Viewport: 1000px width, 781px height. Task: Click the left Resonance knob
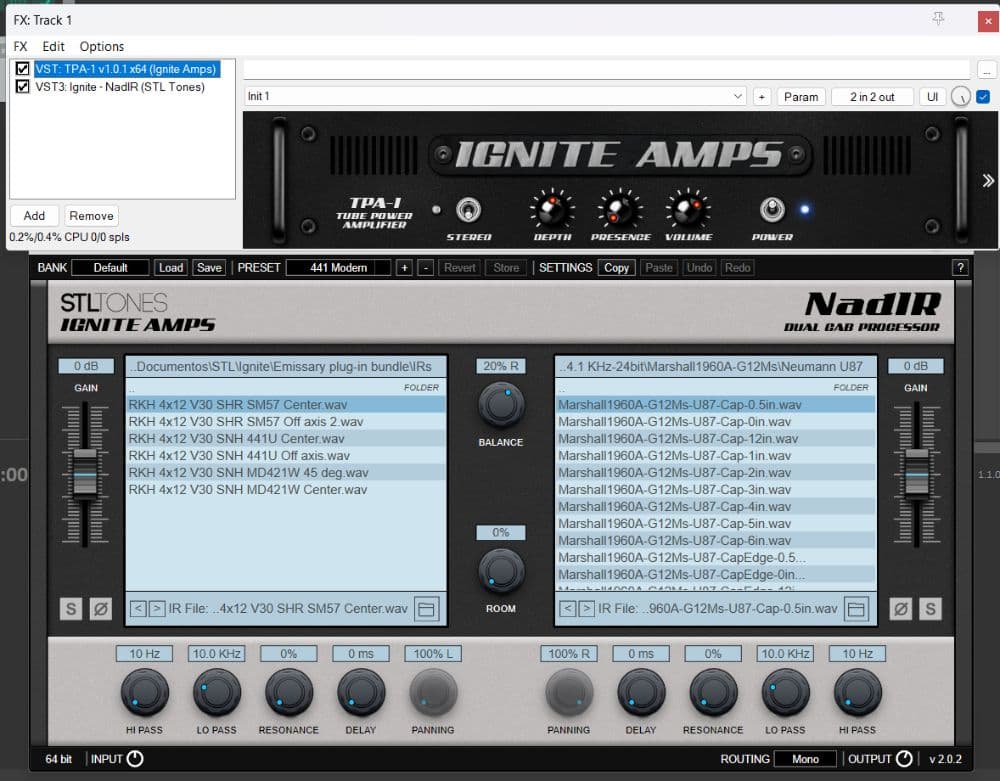tap(289, 693)
